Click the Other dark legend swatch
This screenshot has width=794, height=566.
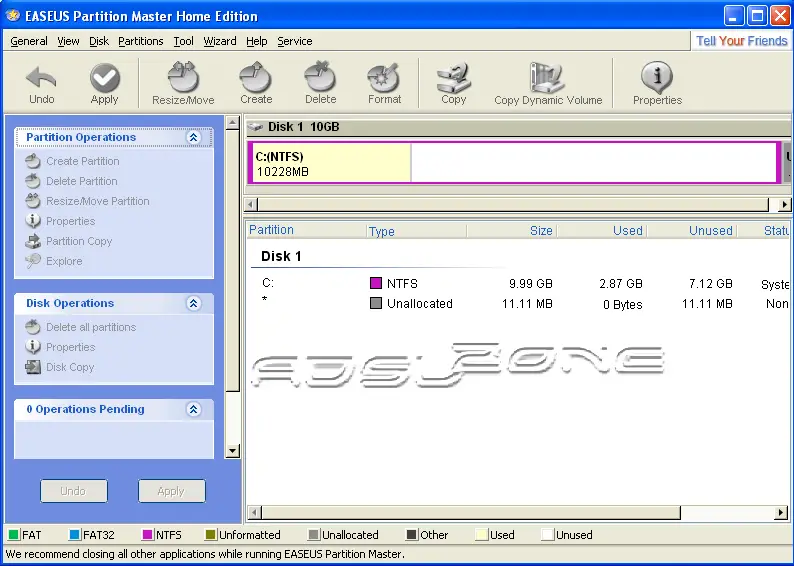pos(412,535)
